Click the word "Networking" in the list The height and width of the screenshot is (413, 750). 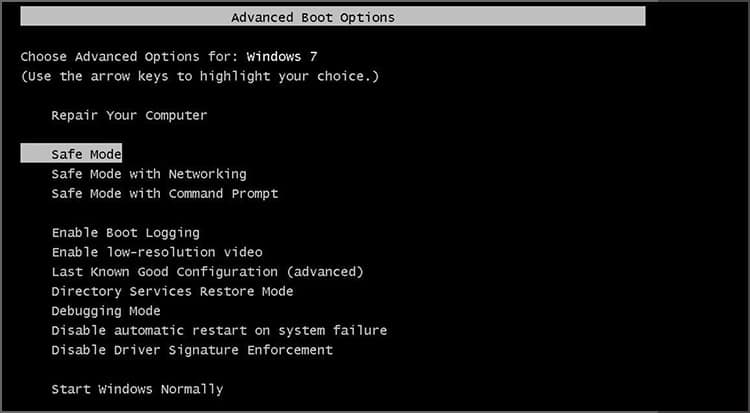pyautogui.click(x=207, y=174)
